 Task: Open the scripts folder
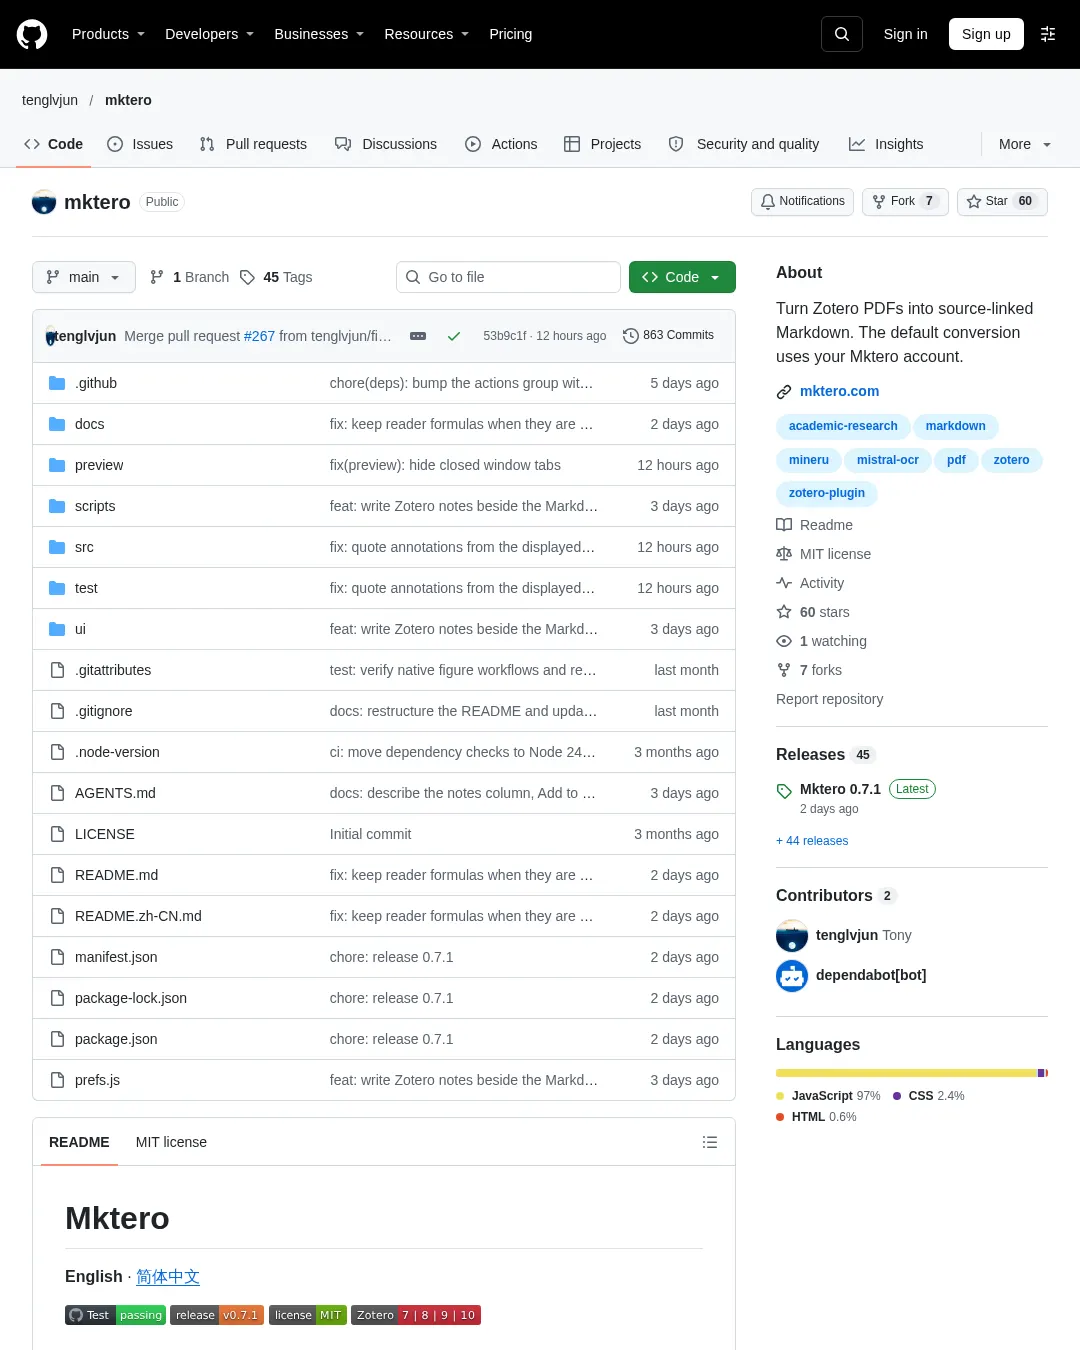point(95,506)
